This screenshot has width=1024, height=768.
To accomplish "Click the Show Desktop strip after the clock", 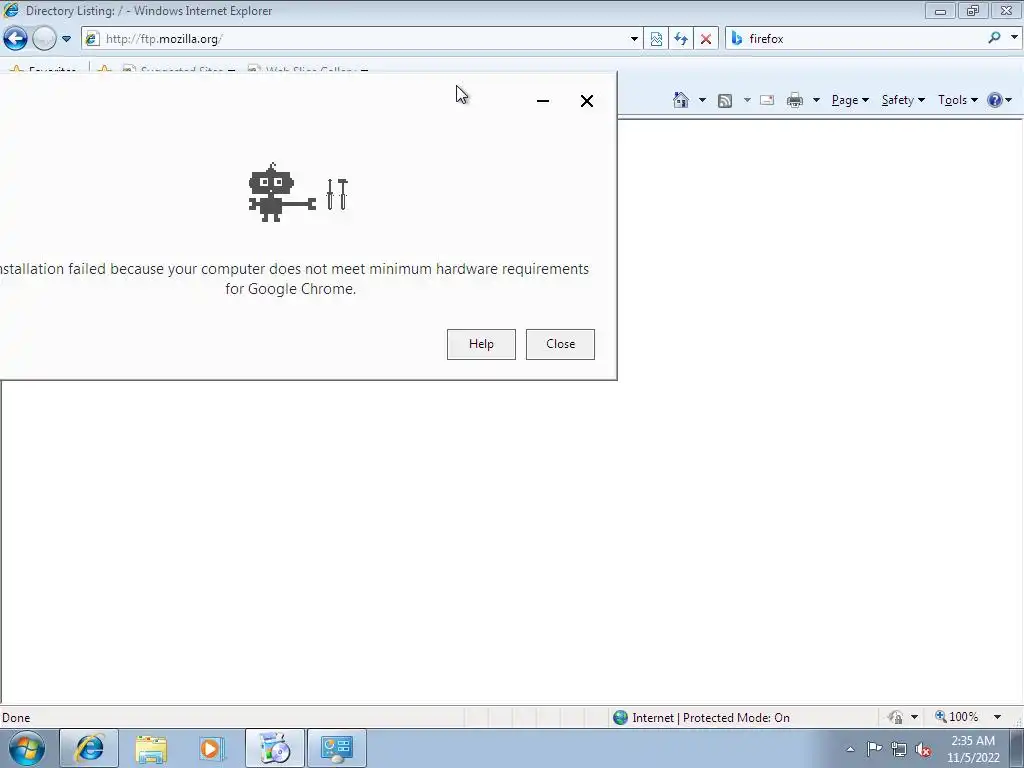I will [x=1016, y=748].
